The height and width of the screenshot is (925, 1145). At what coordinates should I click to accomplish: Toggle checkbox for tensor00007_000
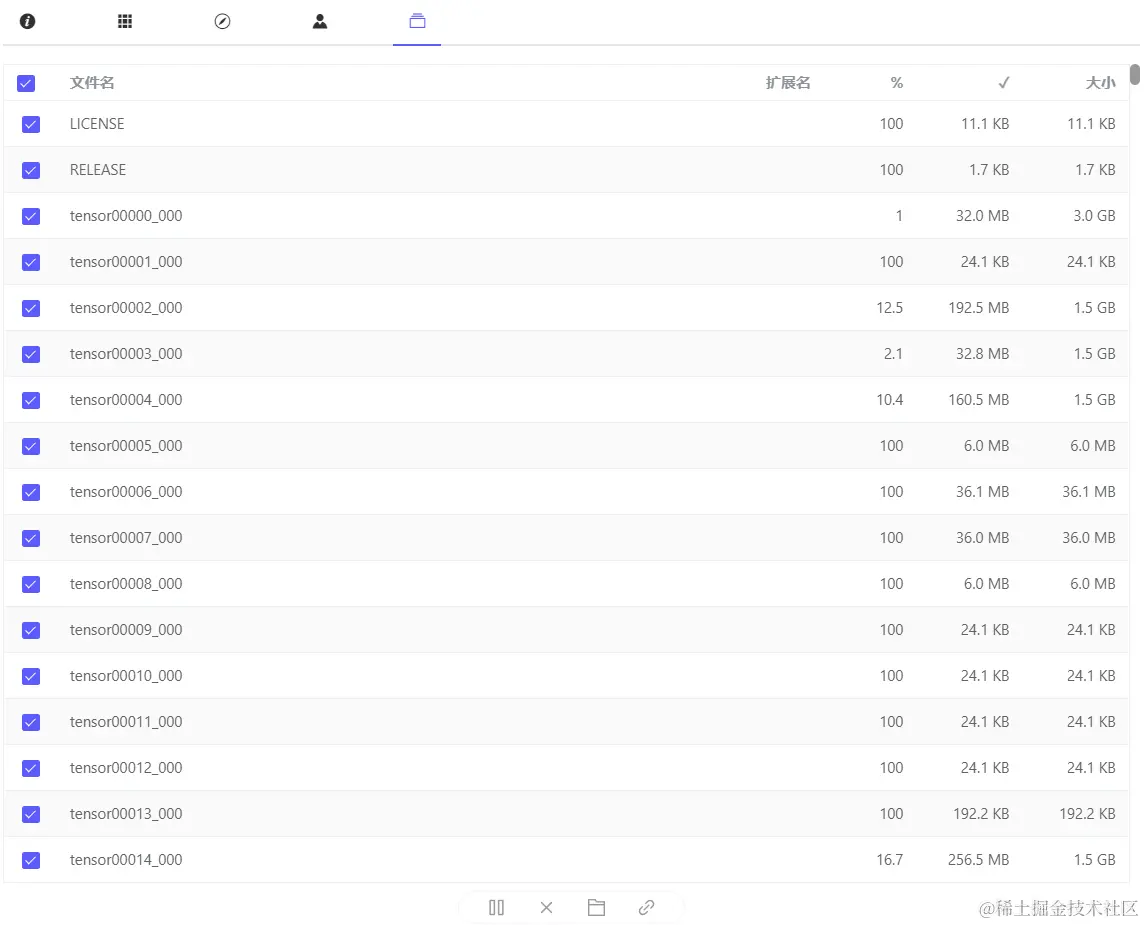(x=31, y=538)
